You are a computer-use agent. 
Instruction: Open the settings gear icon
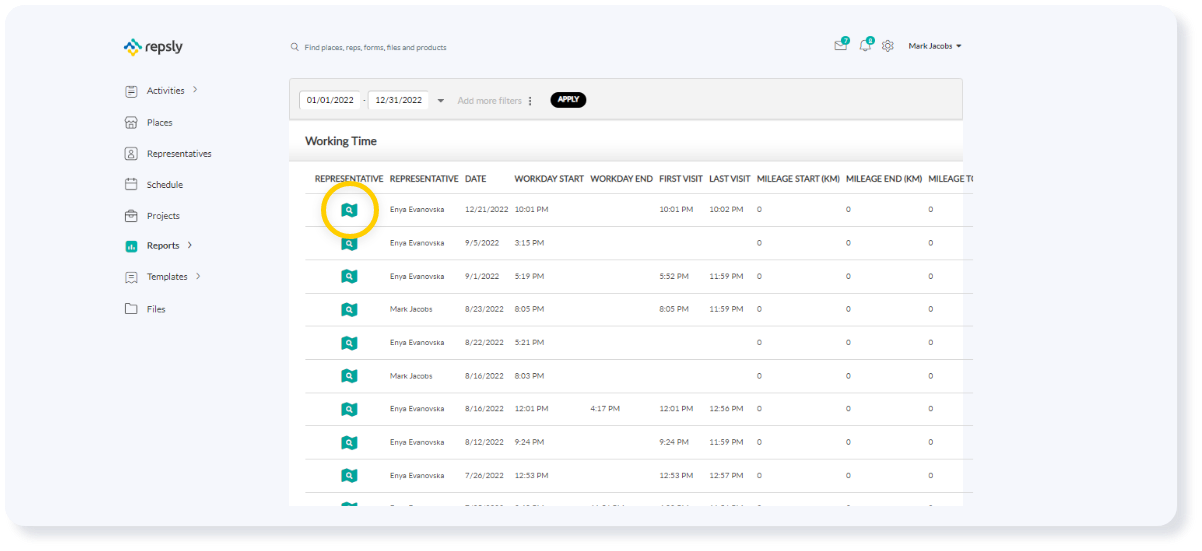(887, 46)
